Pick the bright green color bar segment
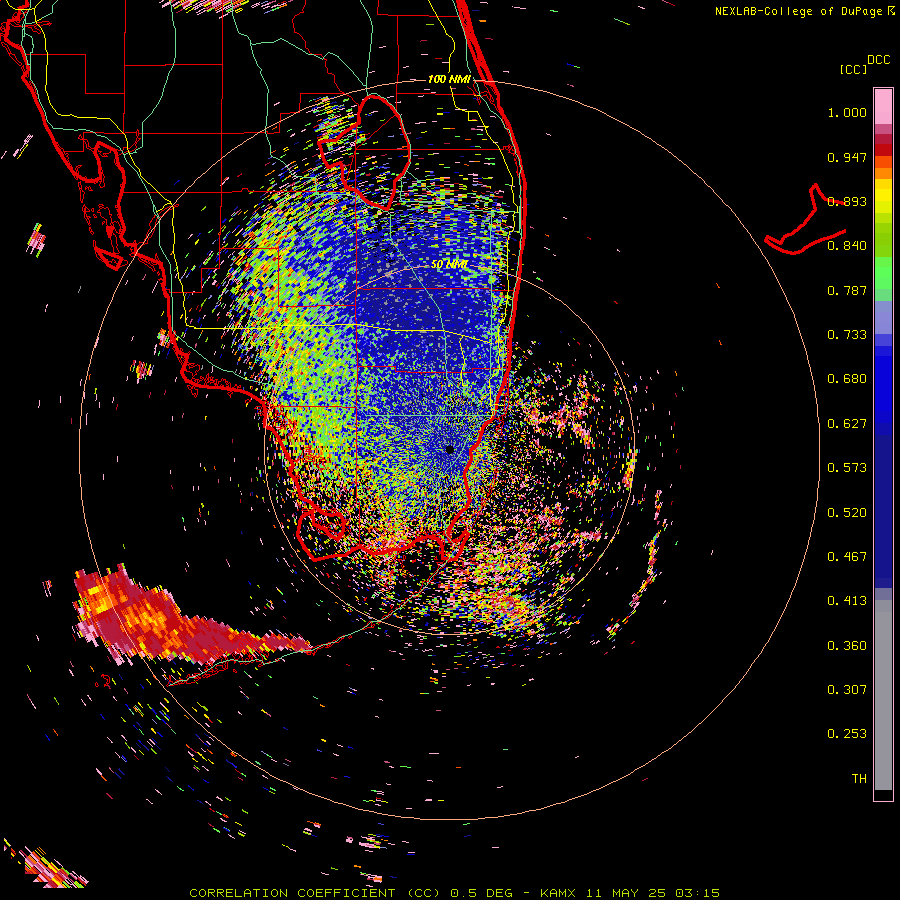The image size is (900, 900). [883, 273]
